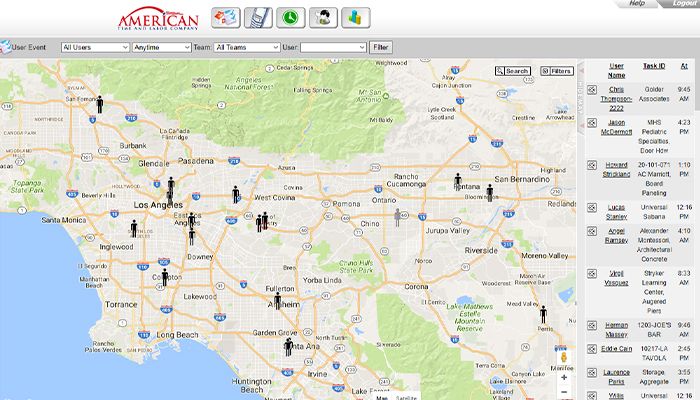Sort by the At column header
This screenshot has width=700, height=400.
684,66
